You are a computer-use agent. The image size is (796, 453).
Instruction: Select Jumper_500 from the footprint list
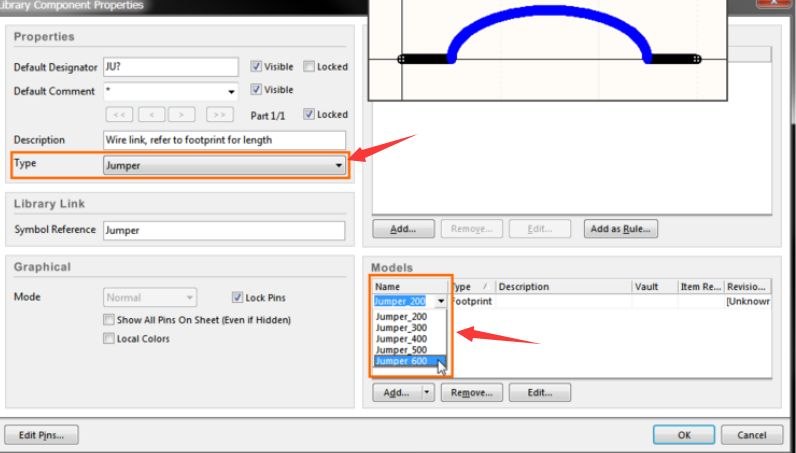[401, 350]
